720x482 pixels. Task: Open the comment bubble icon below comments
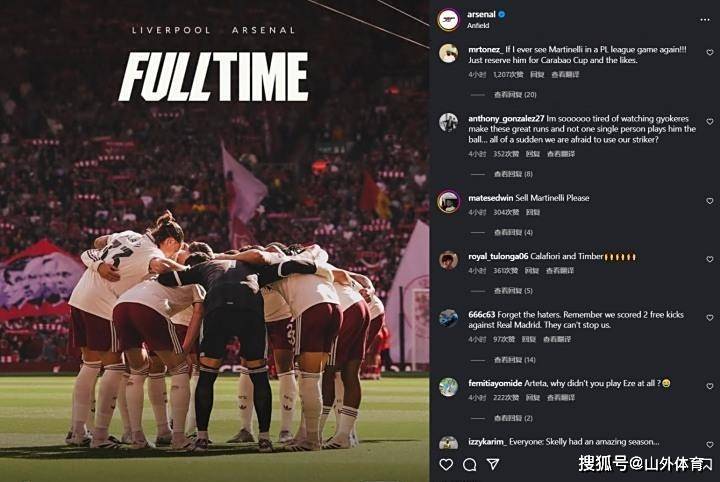[470, 464]
